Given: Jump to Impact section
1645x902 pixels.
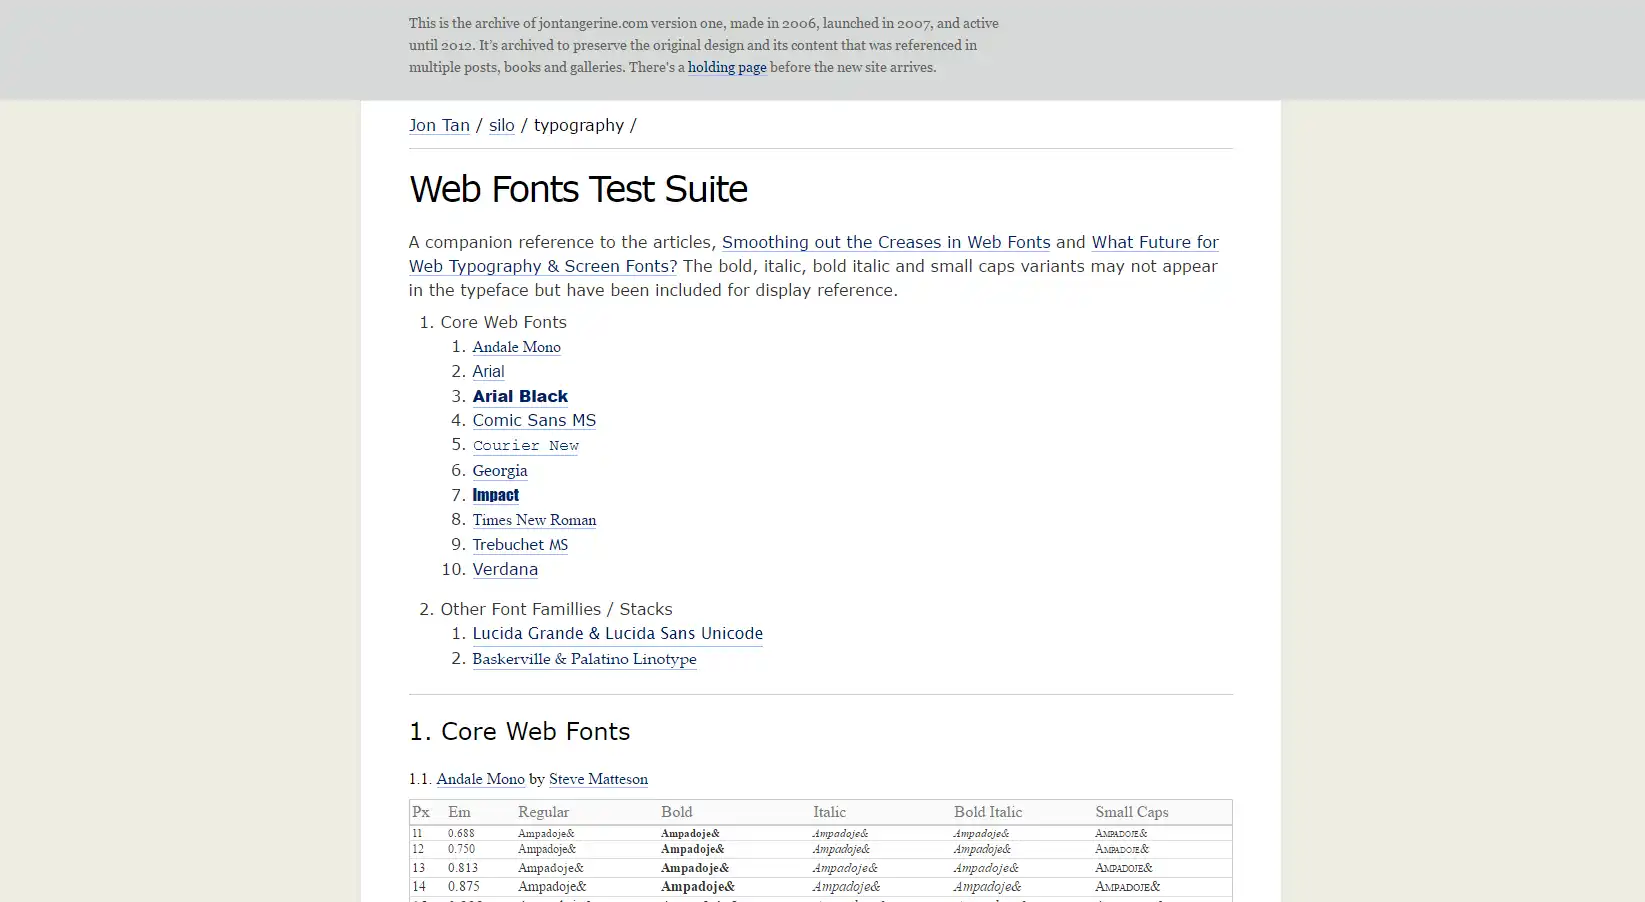Looking at the screenshot, I should tap(496, 495).
